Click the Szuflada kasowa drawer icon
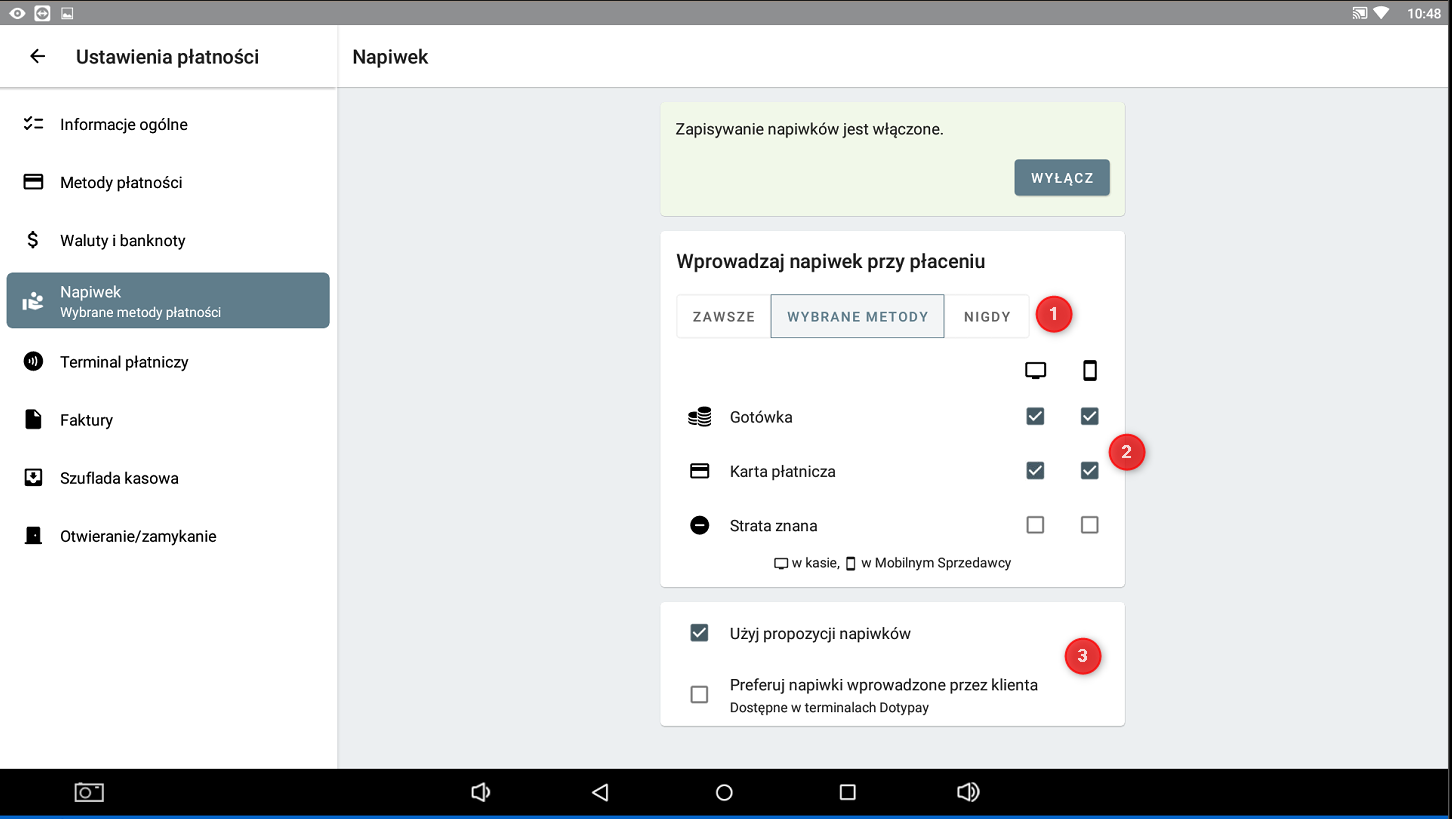Screen dimensions: 1452x819 click(33, 478)
